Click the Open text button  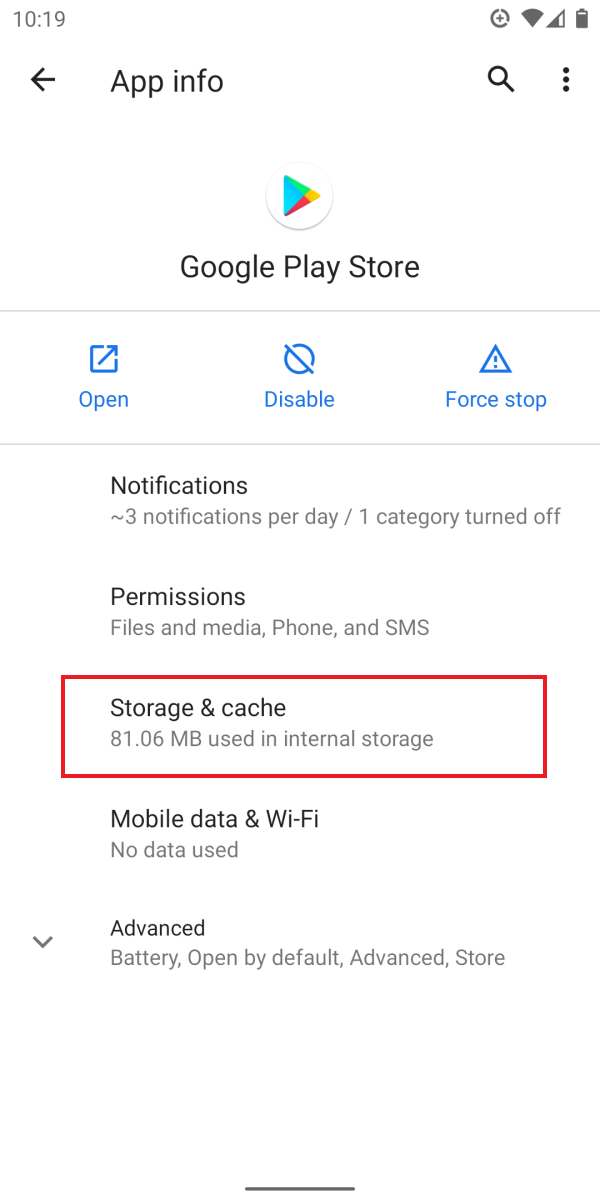click(x=104, y=399)
